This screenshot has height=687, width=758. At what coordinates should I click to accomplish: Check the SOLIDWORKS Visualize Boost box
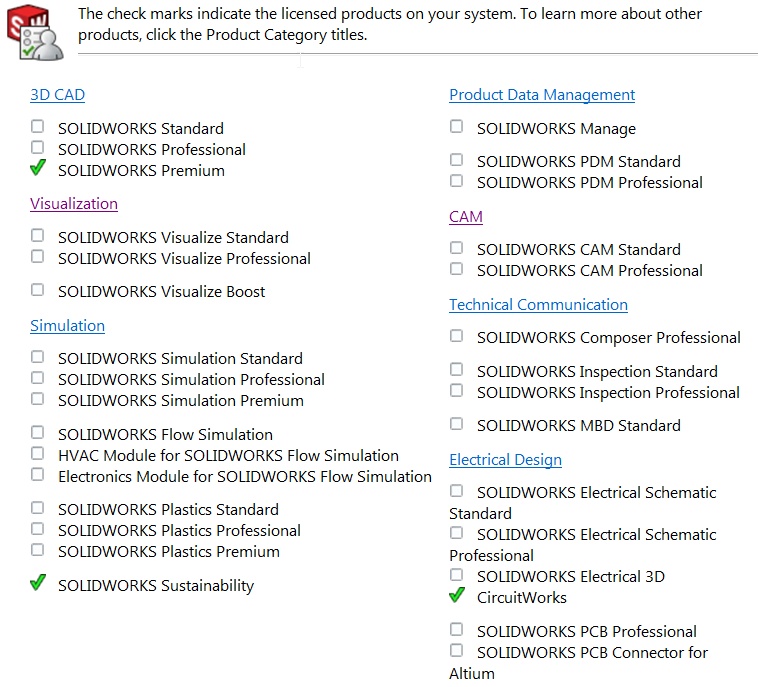(38, 290)
